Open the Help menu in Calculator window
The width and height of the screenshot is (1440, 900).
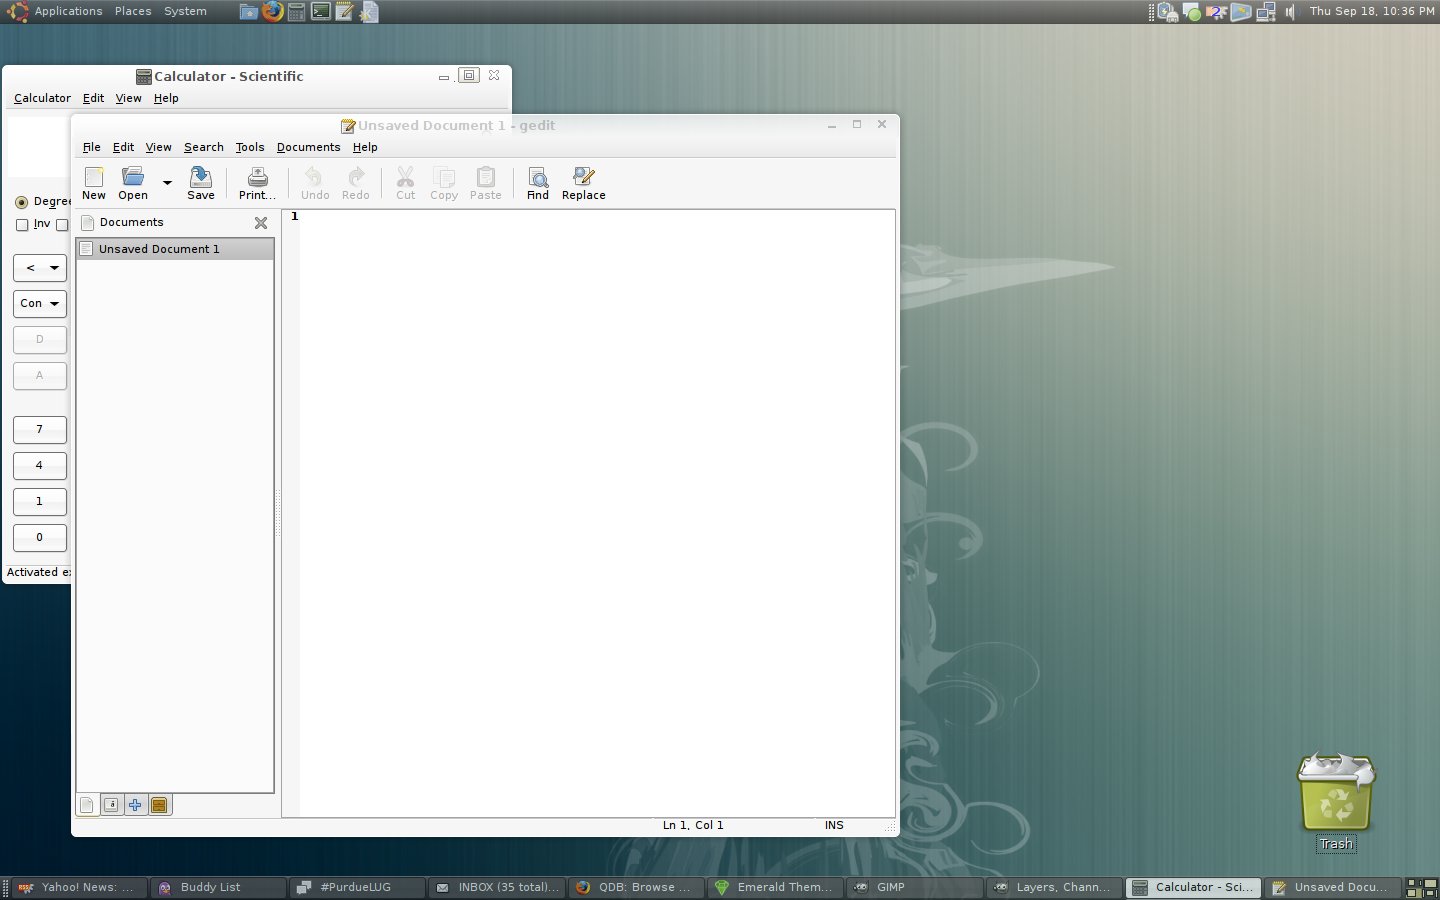[x=166, y=98]
